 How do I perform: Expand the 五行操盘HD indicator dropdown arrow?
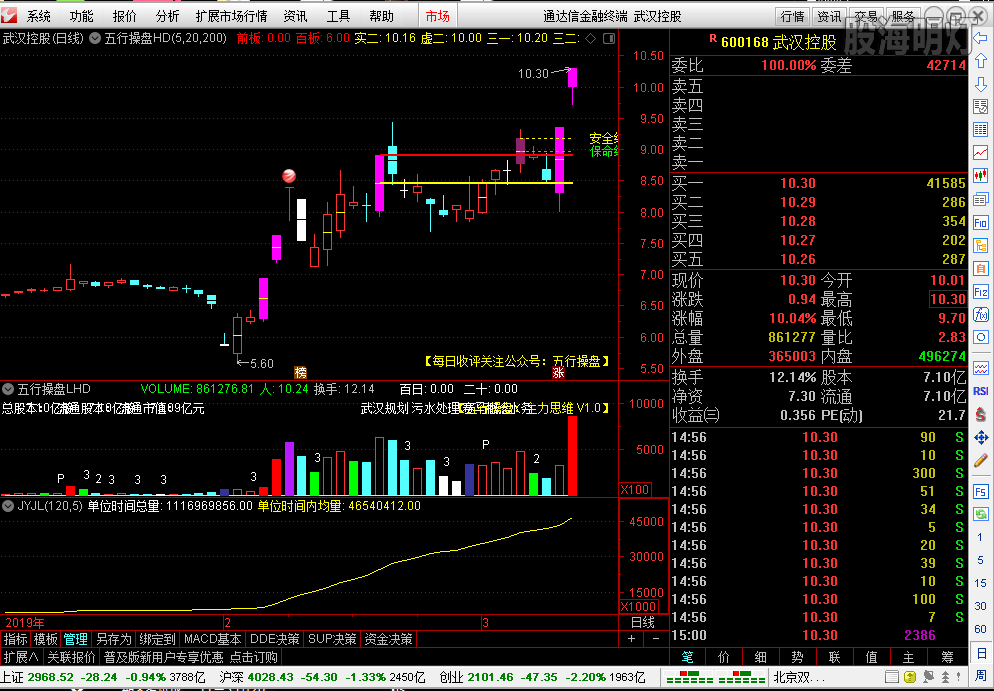(x=95, y=38)
